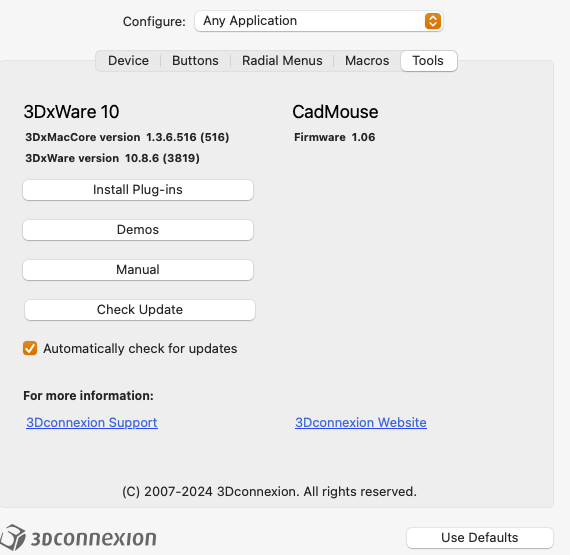Select the Tools tab
The width and height of the screenshot is (570, 555).
tap(428, 61)
